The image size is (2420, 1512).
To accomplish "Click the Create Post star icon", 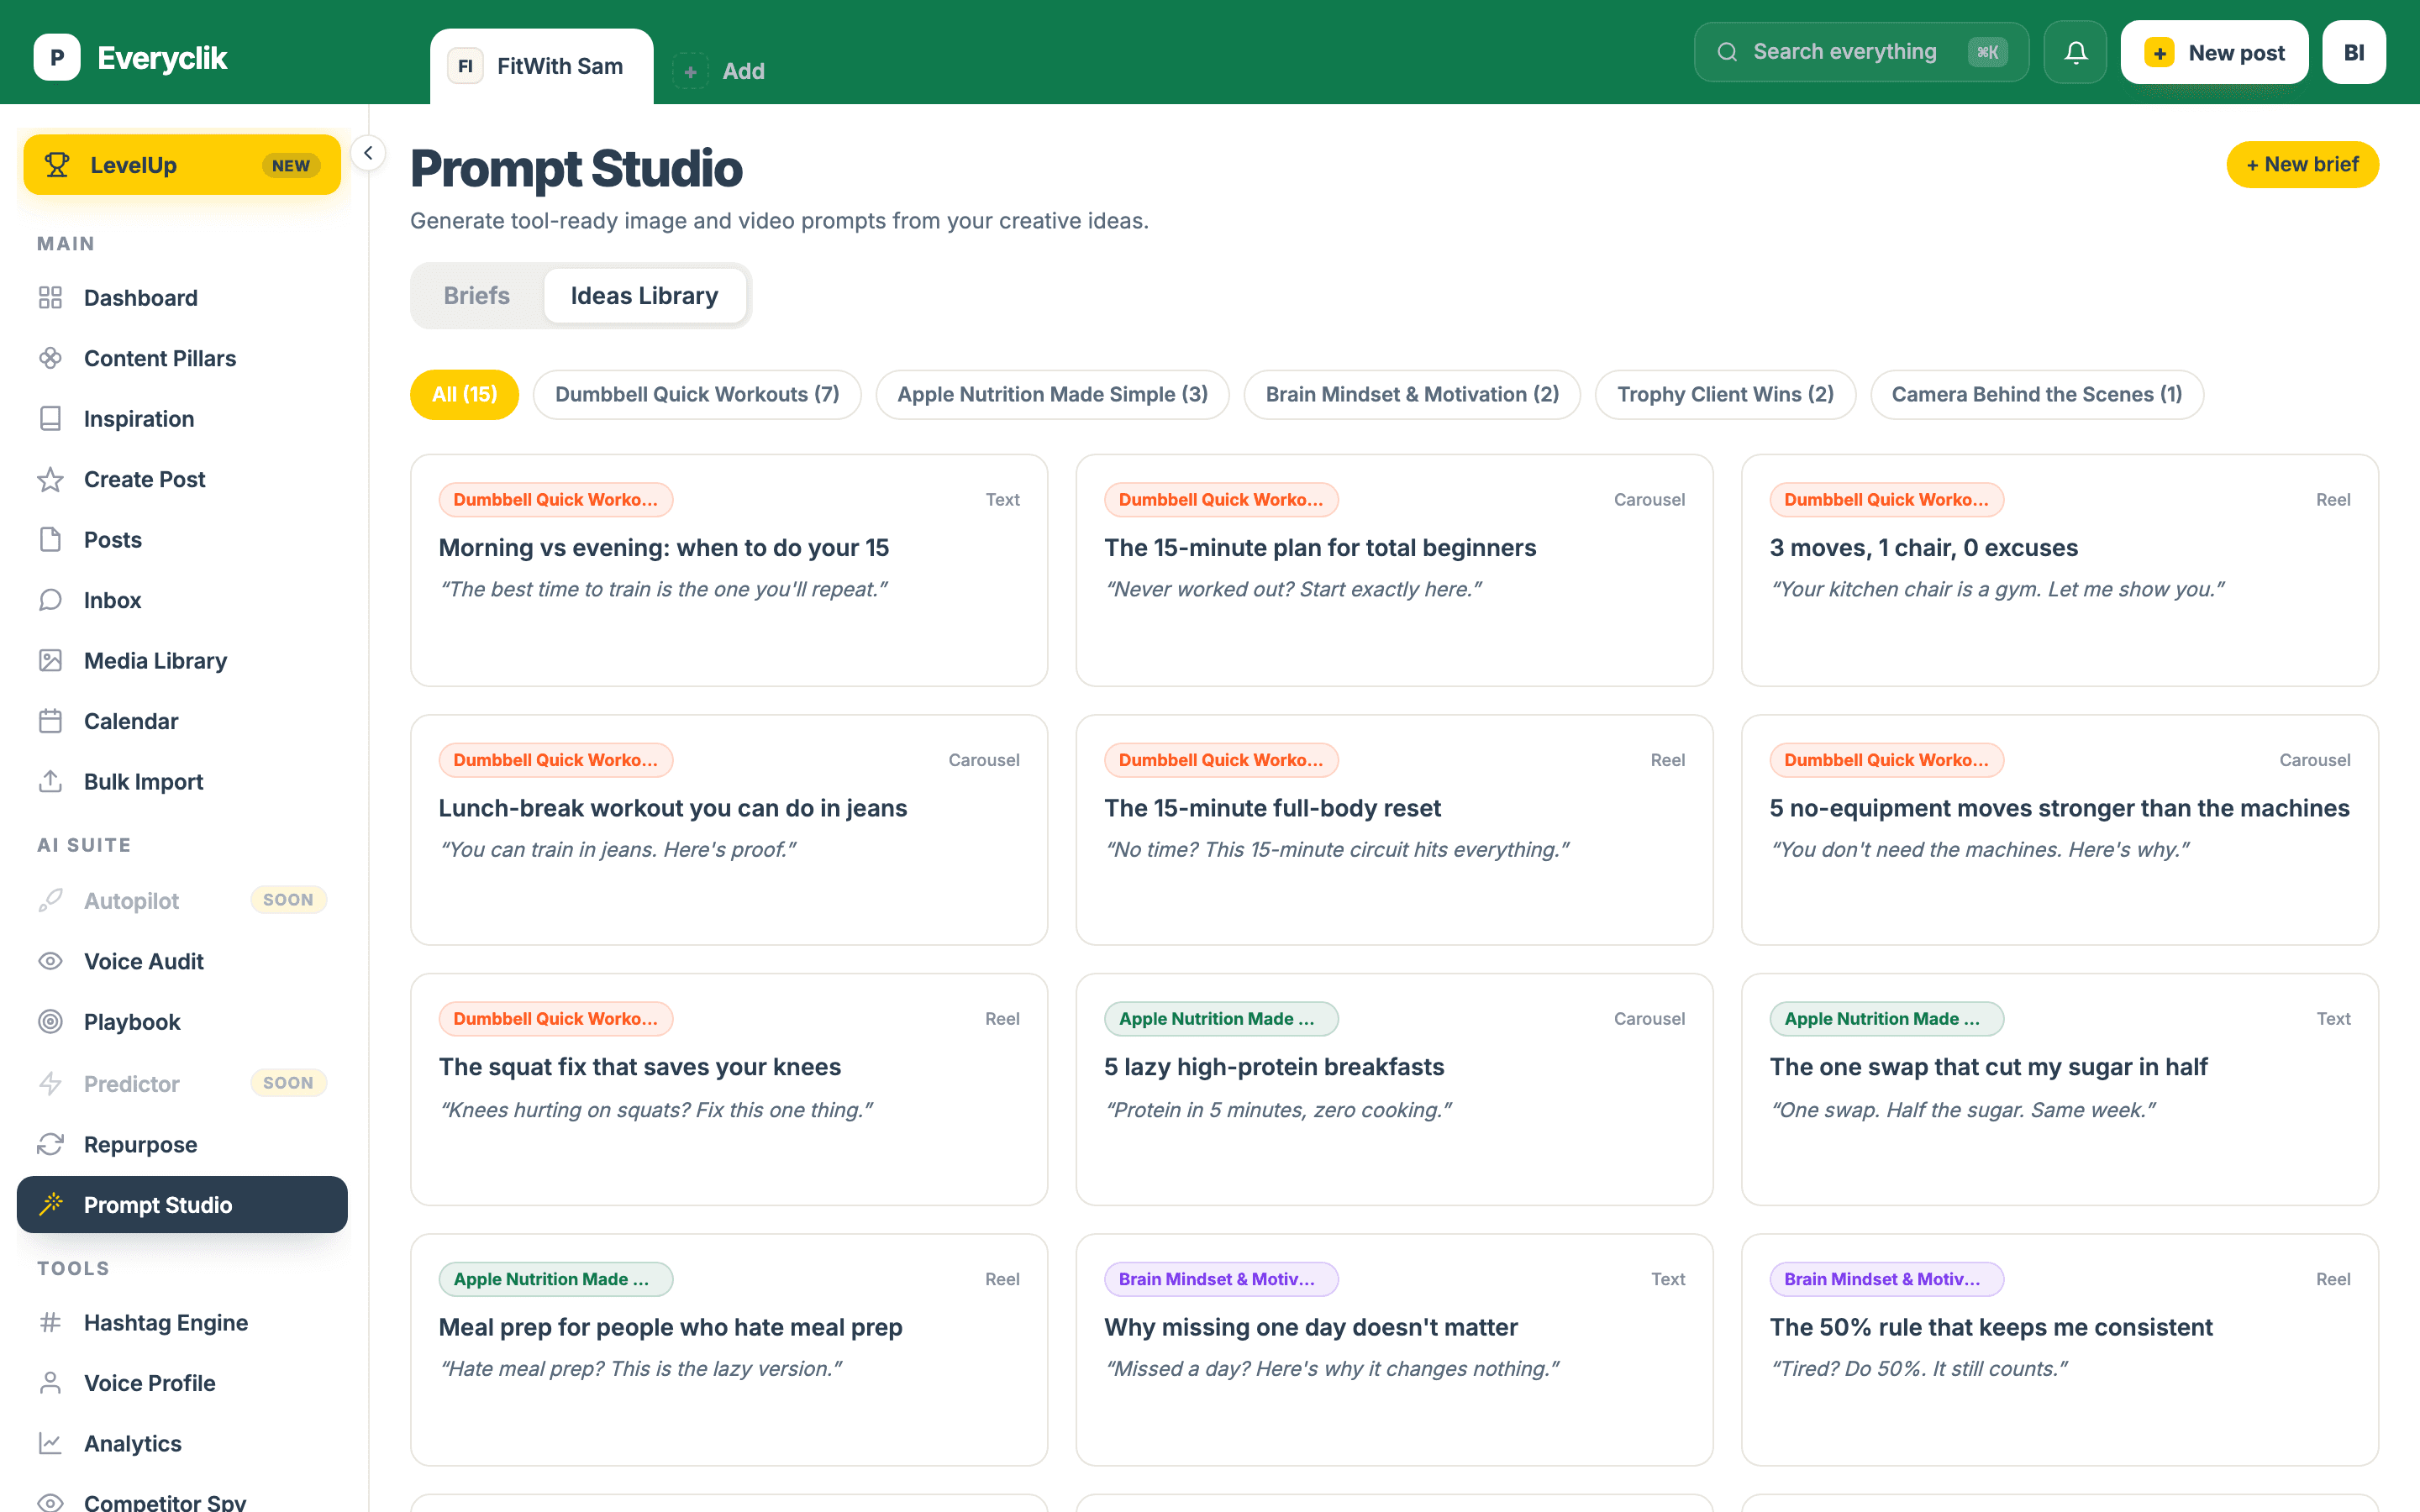I will (50, 480).
